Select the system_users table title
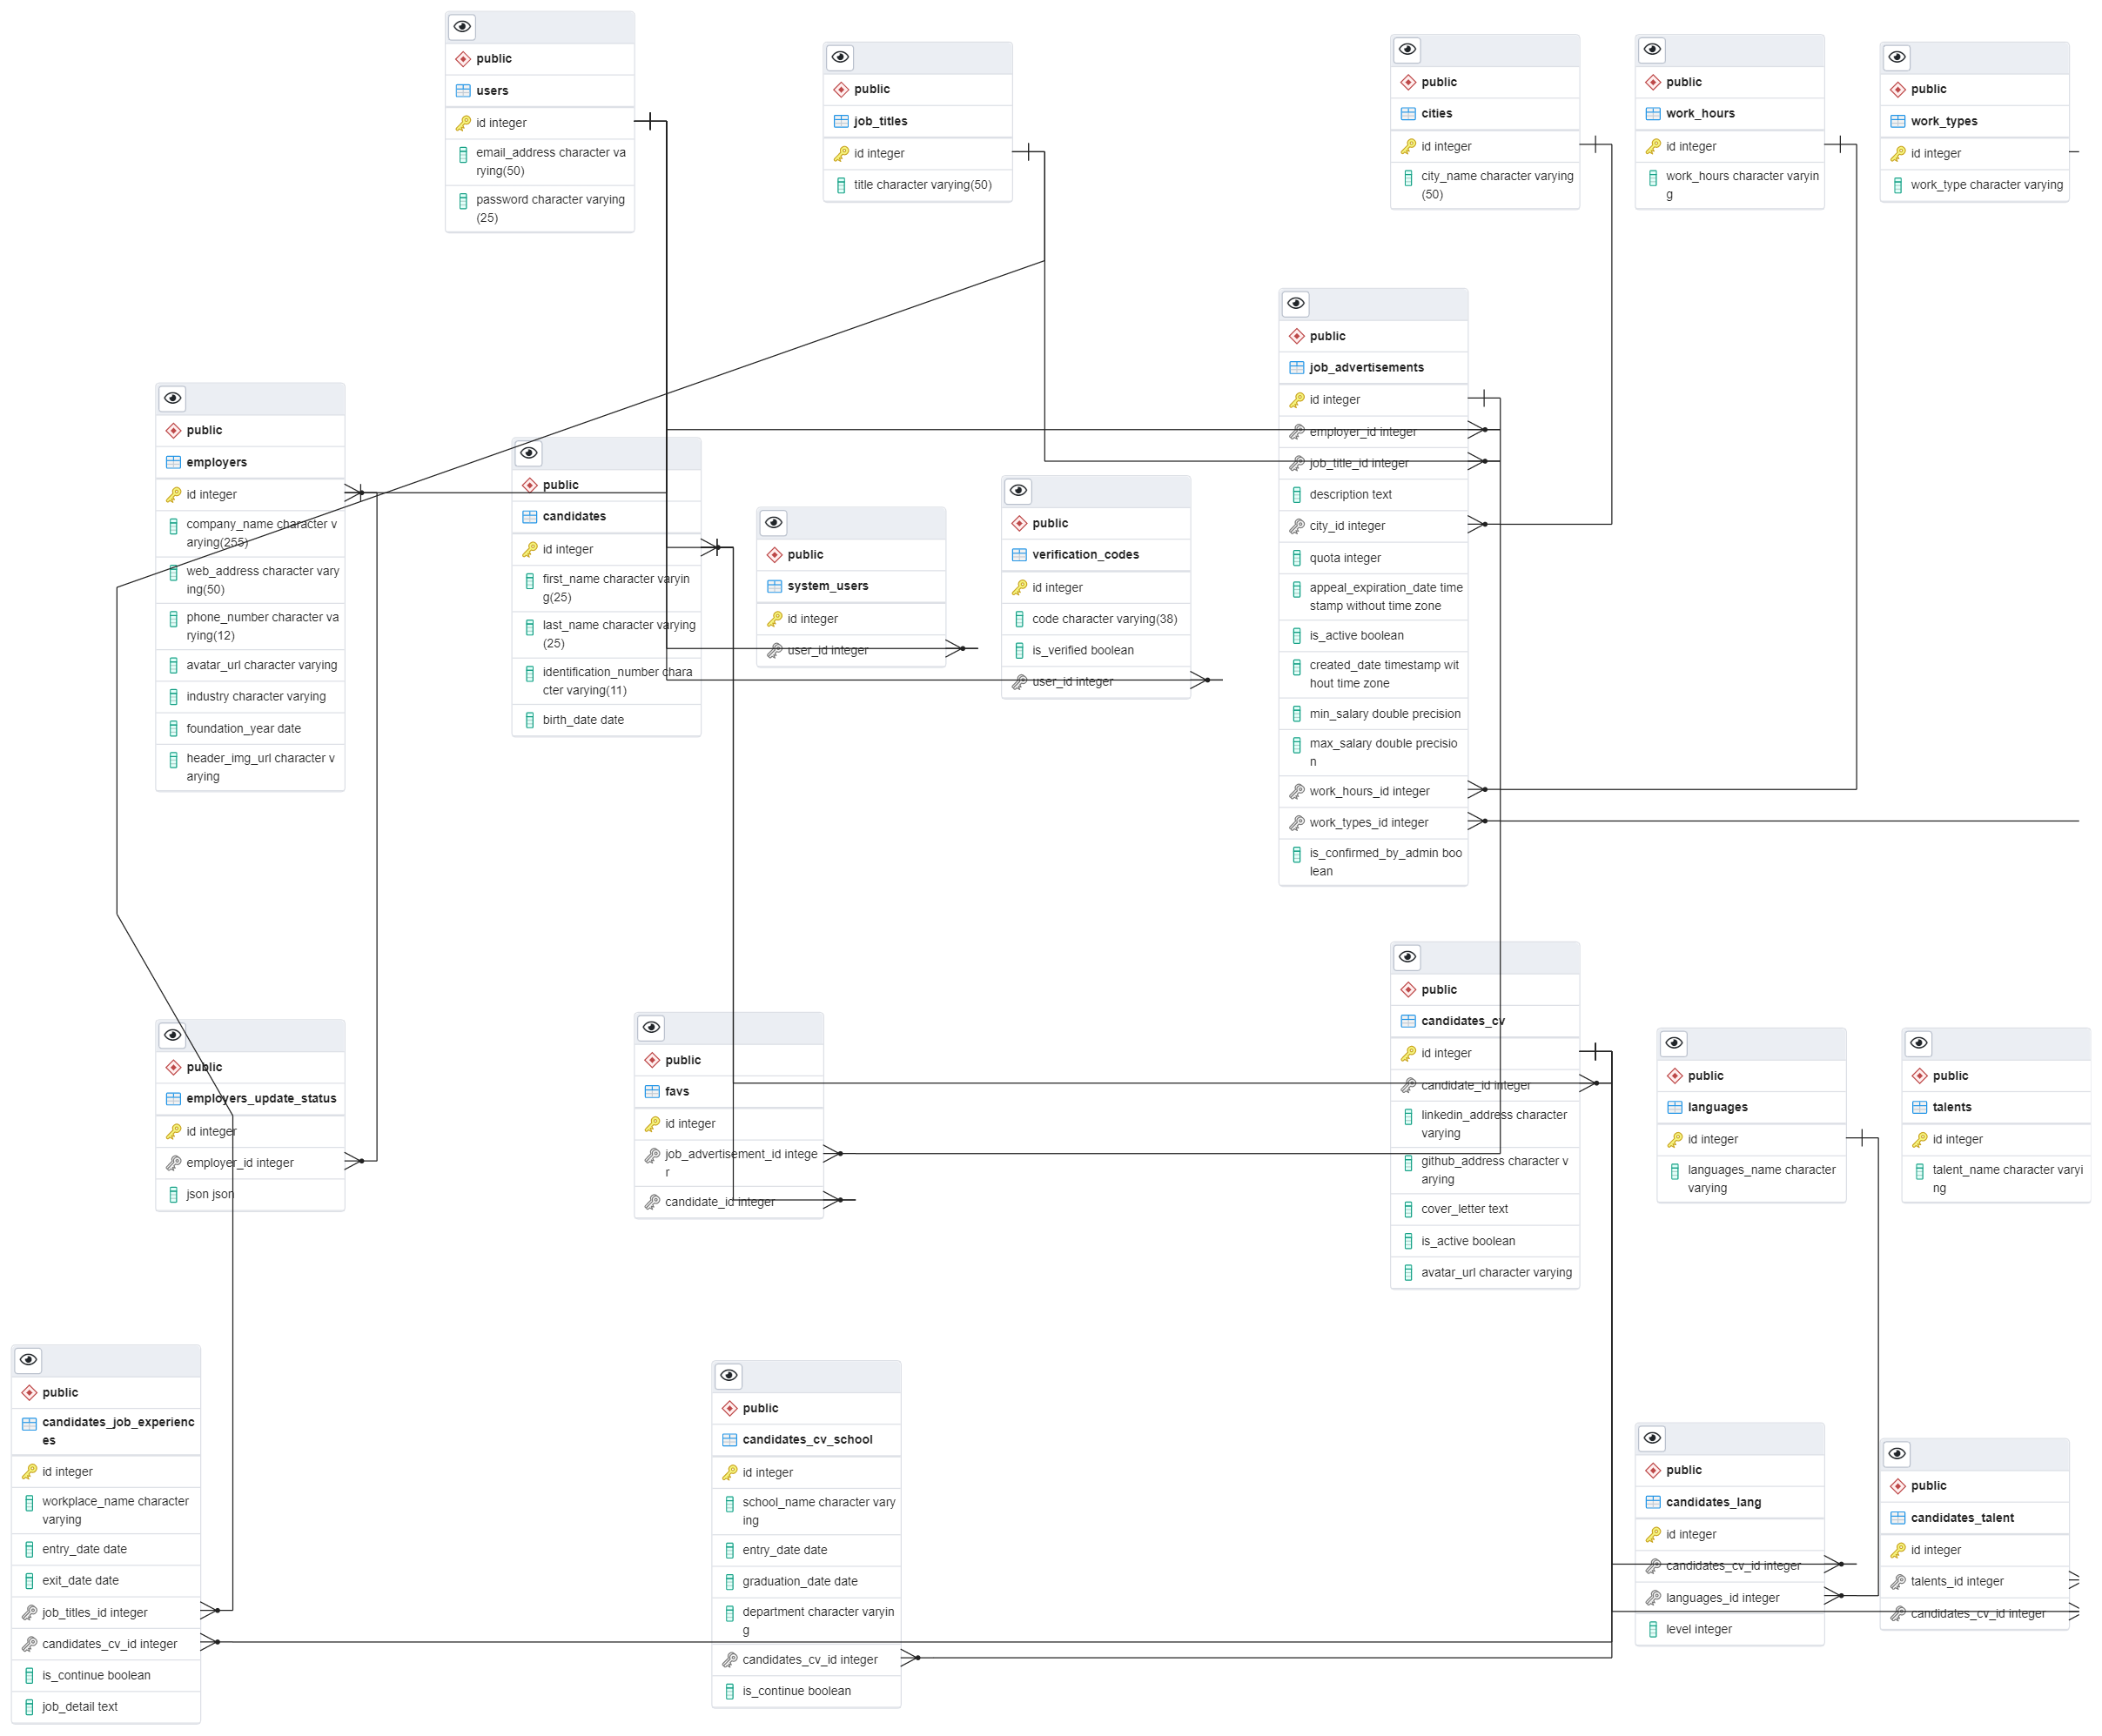 pyautogui.click(x=829, y=585)
